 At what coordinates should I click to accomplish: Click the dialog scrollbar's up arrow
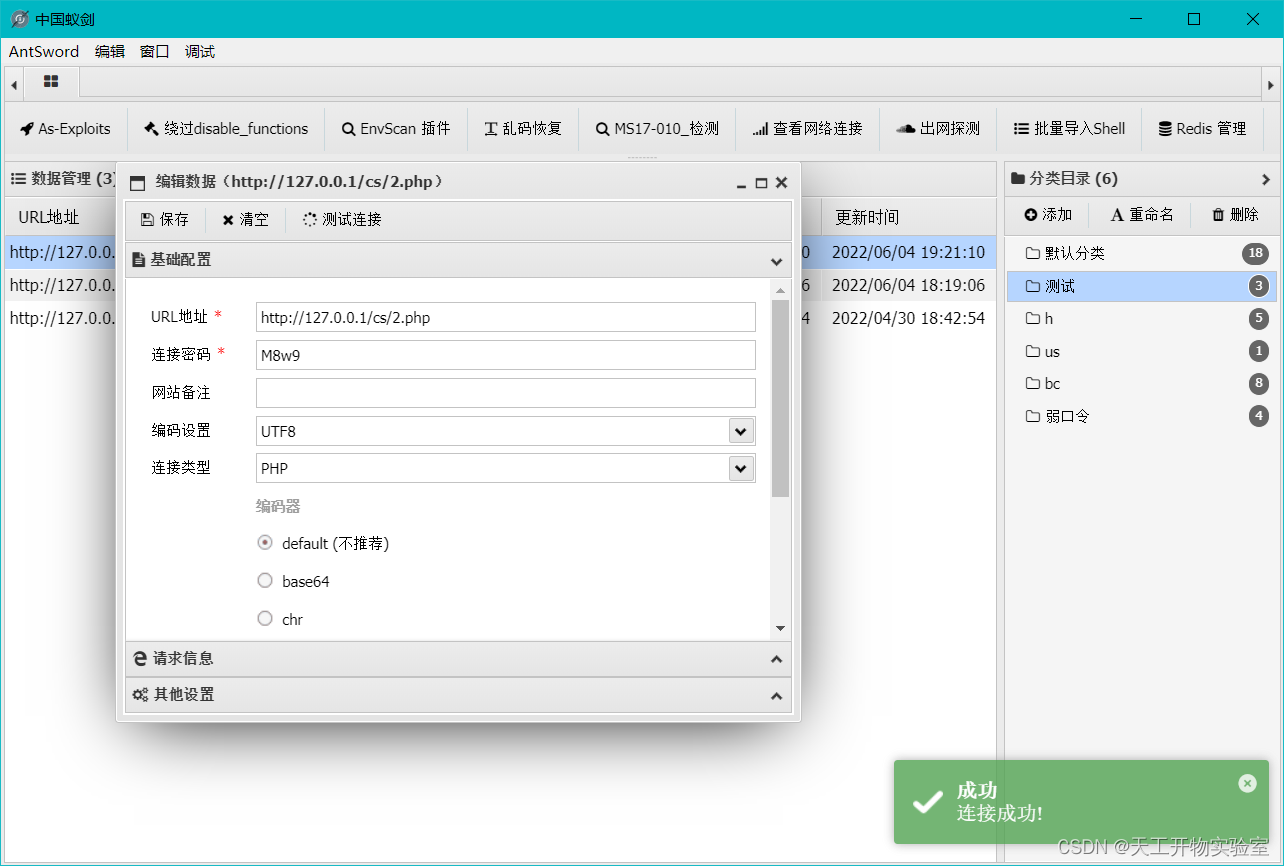(781, 289)
